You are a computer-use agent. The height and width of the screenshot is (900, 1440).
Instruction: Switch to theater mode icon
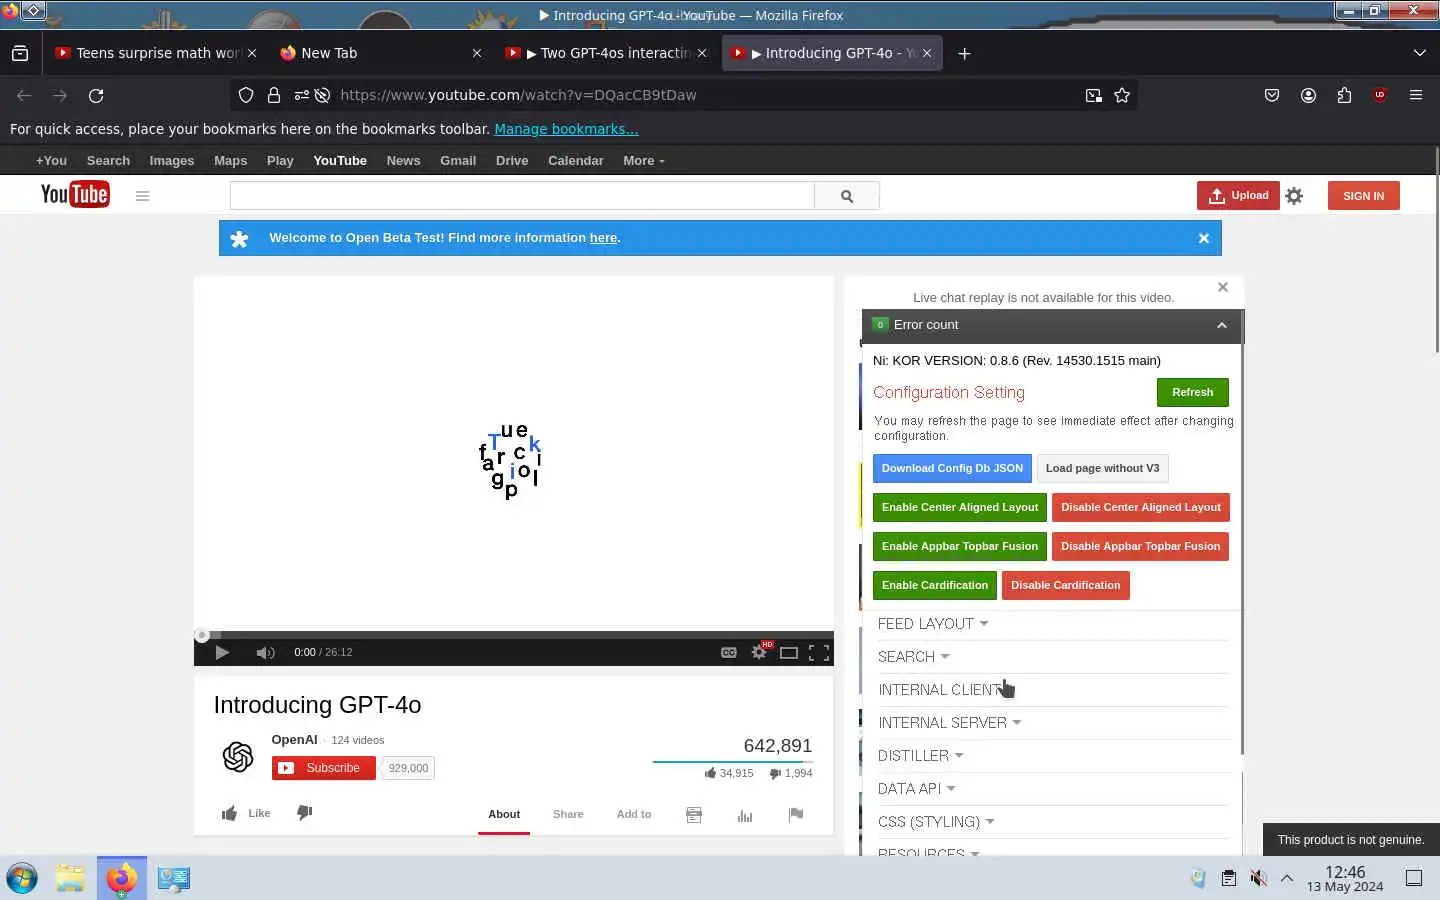coord(789,652)
